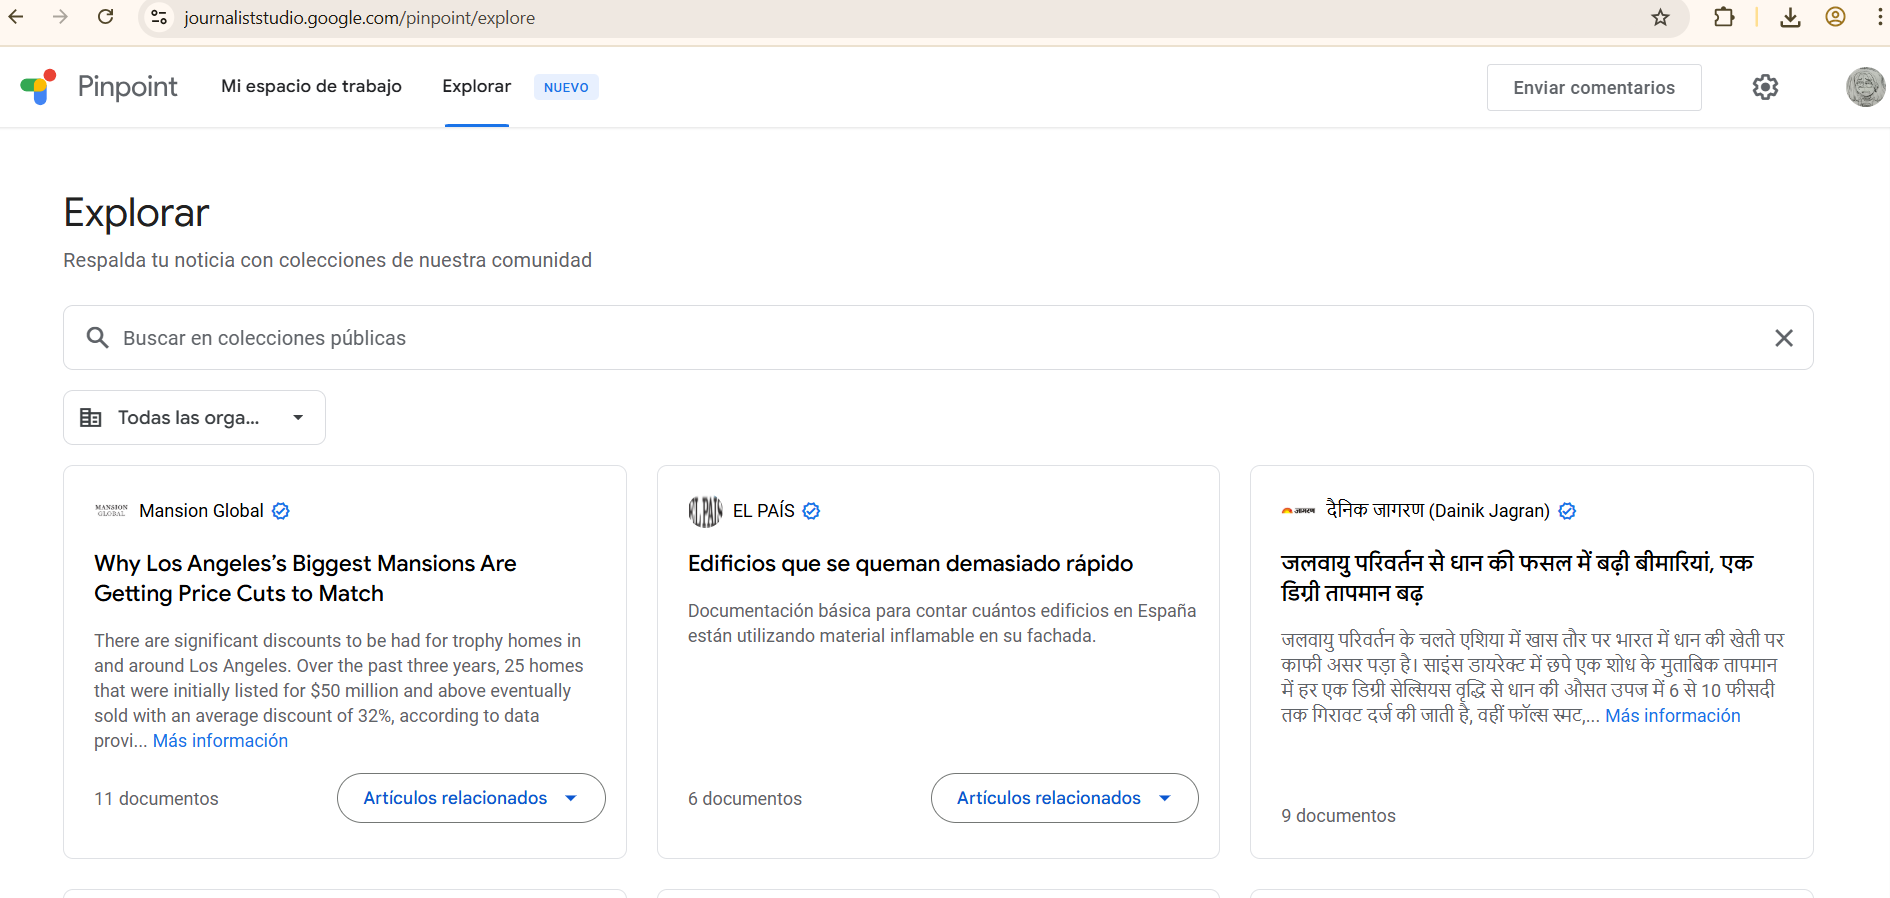Click the Pinpoint logo icon
Image resolution: width=1890 pixels, height=898 pixels.
[38, 87]
